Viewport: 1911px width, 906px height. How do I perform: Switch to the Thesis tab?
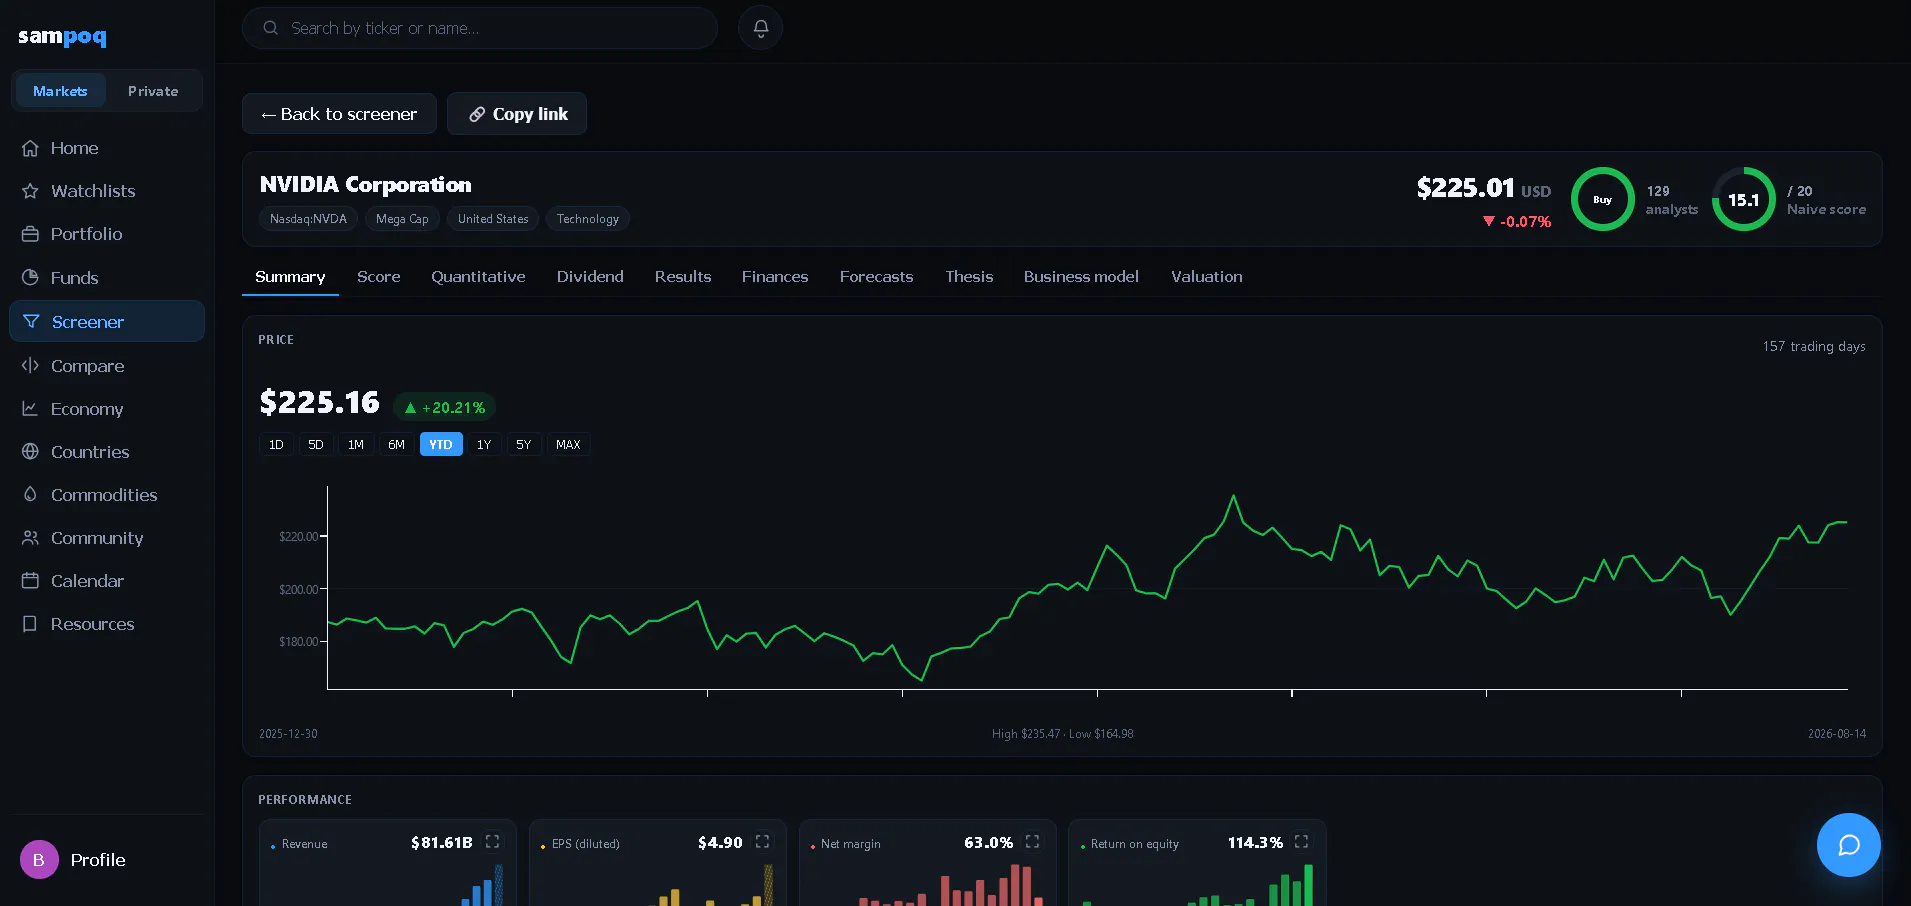970,277
